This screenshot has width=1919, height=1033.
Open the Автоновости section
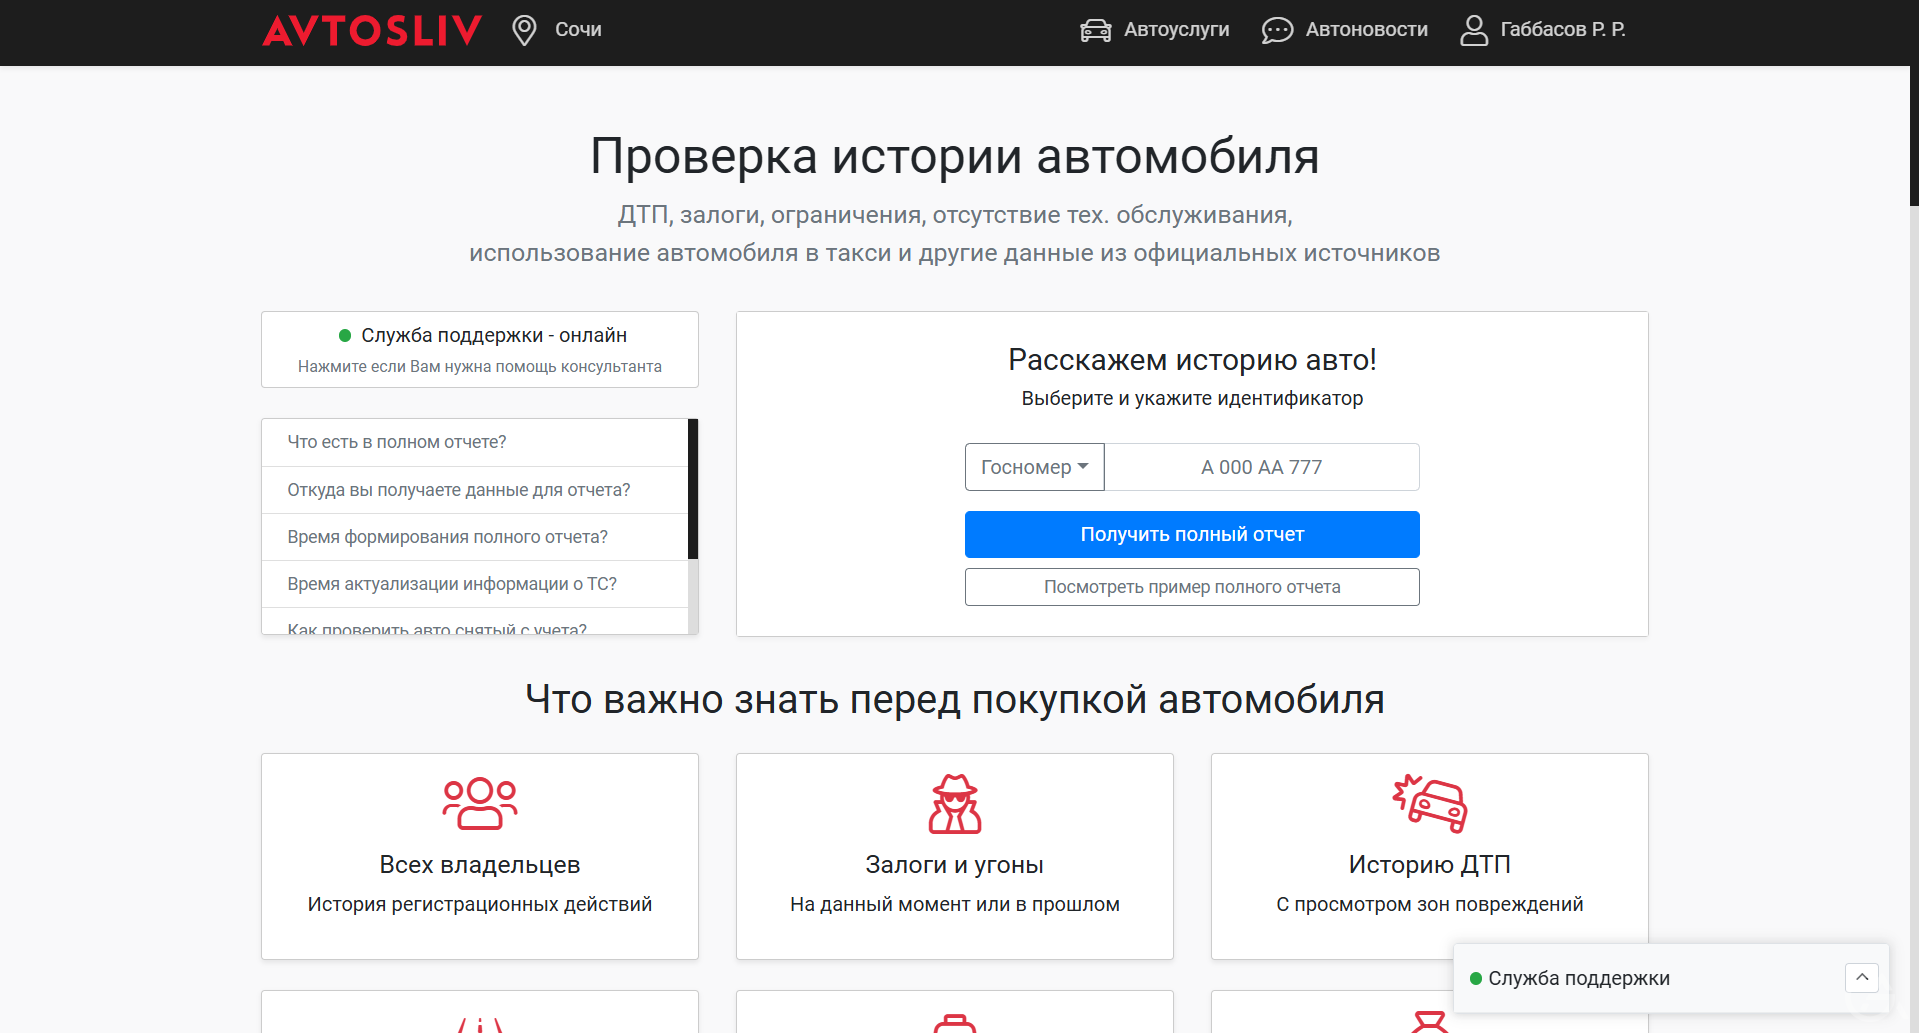point(1366,30)
